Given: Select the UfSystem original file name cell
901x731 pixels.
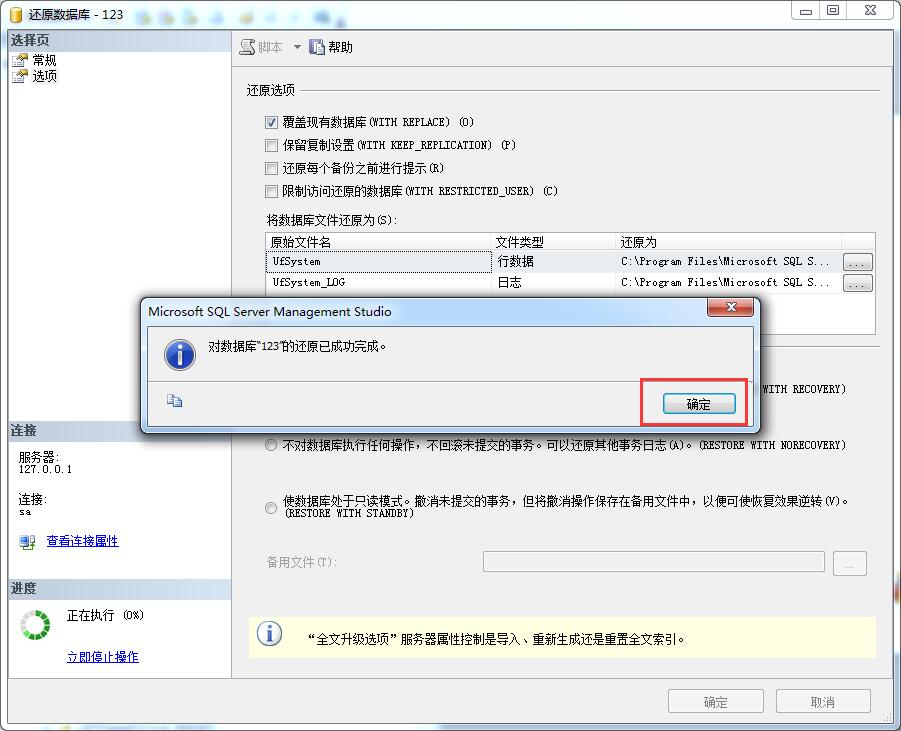Looking at the screenshot, I should (x=379, y=261).
